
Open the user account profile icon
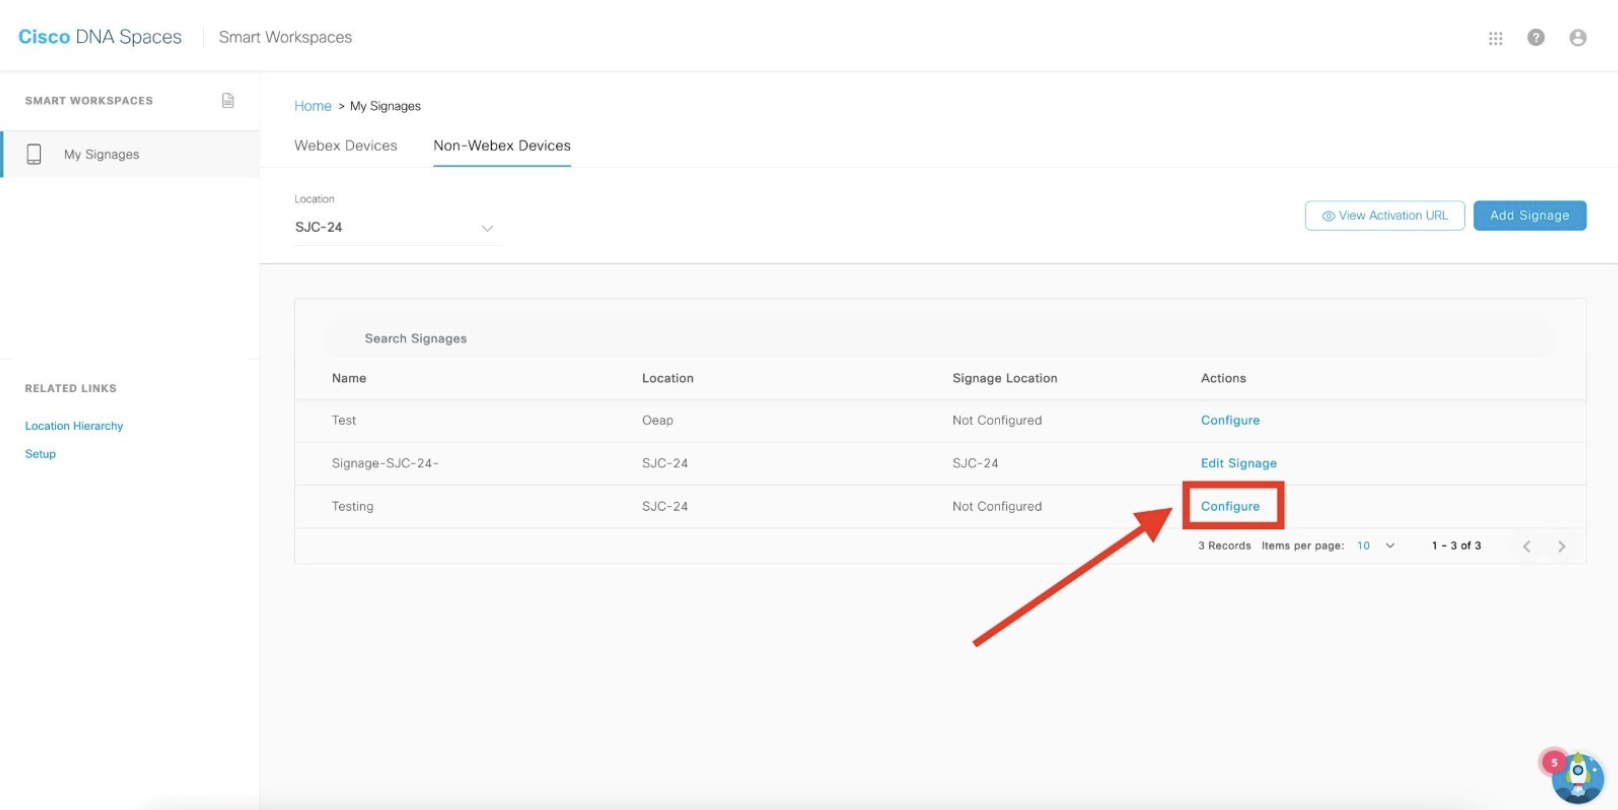[x=1578, y=38]
